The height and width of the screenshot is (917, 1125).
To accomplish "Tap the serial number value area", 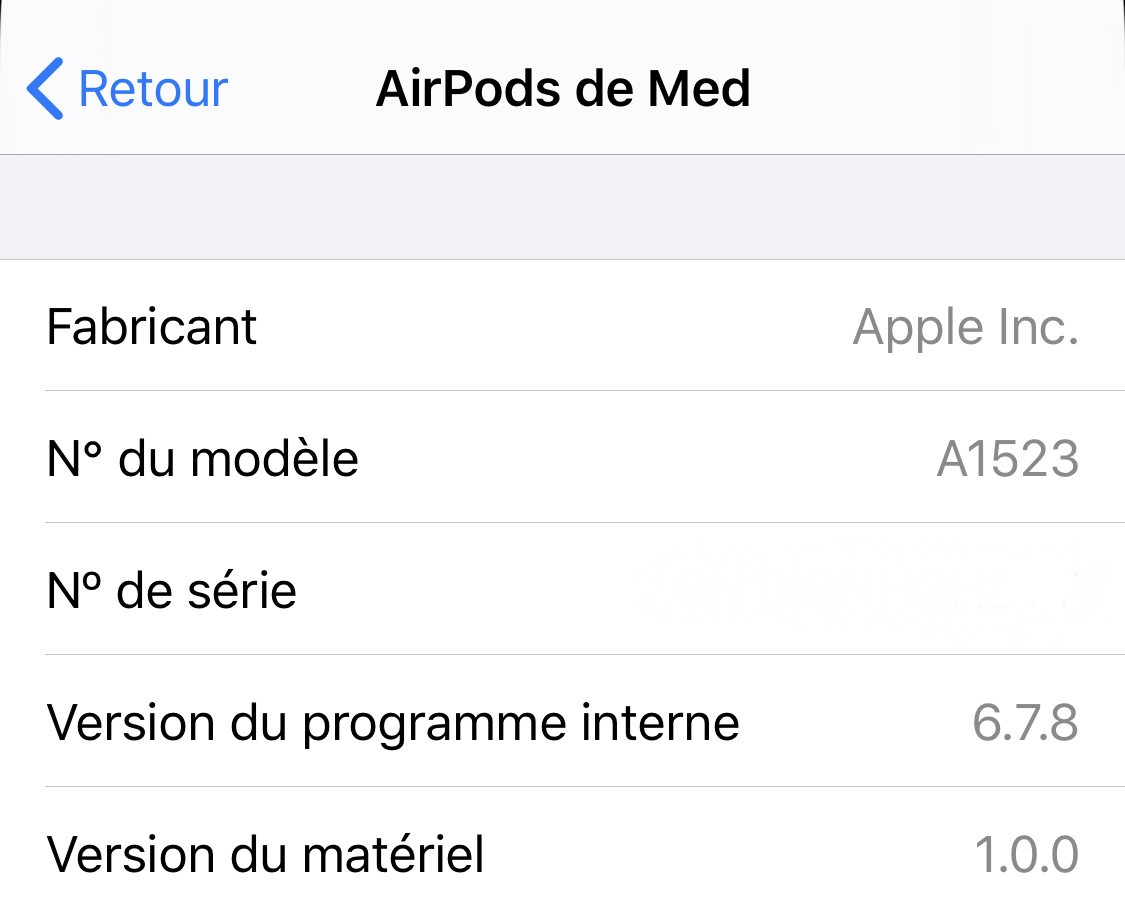I will click(x=900, y=591).
